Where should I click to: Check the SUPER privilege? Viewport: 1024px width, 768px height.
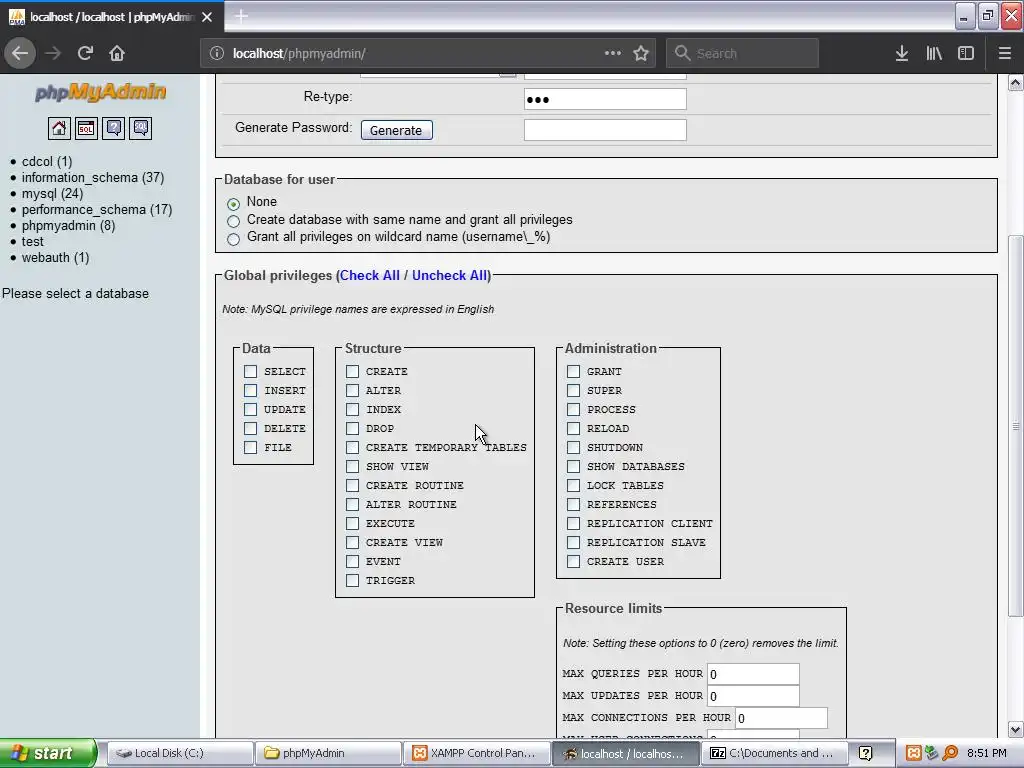tap(573, 391)
